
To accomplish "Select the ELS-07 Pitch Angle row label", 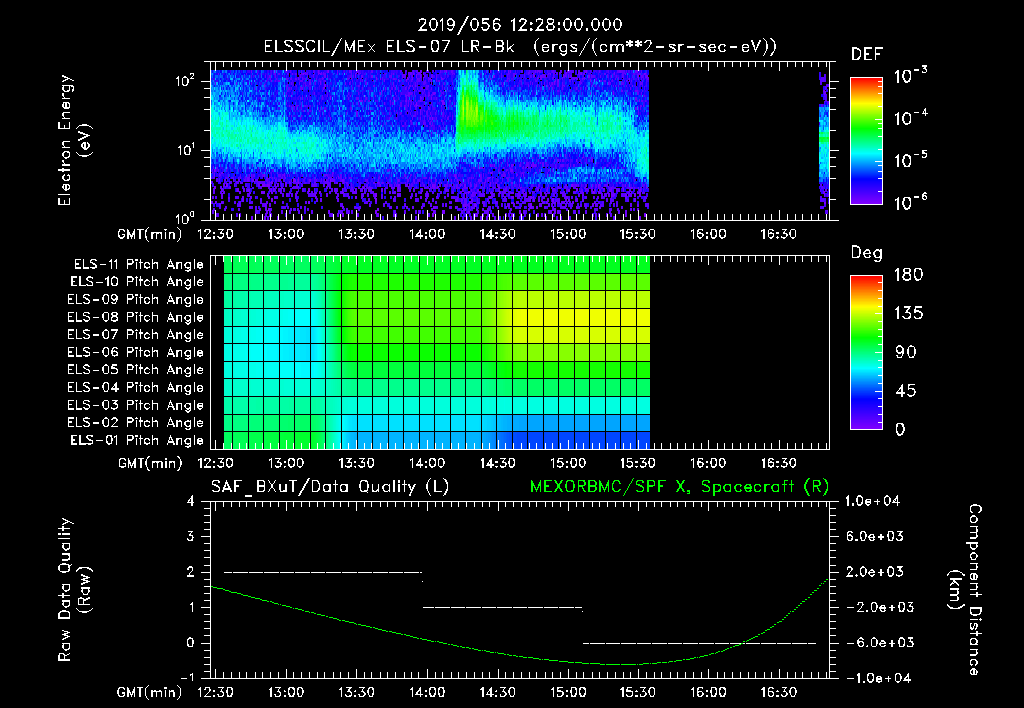I will pyautogui.click(x=136, y=334).
